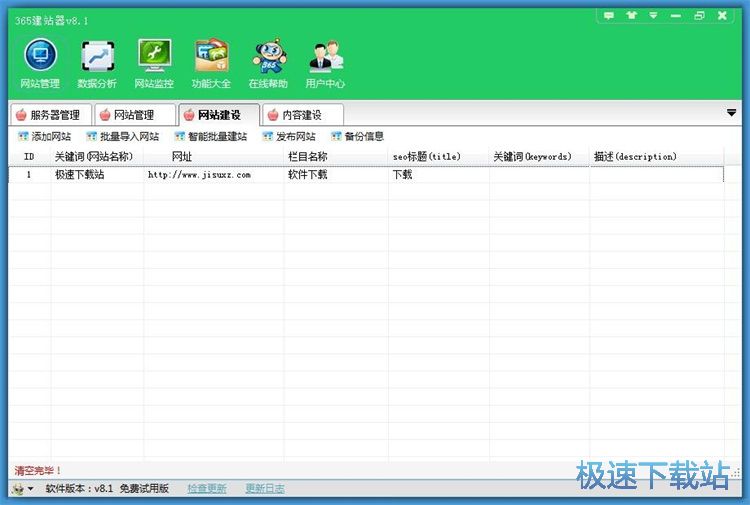Sort by 关键词(keywords) column header
The image size is (750, 505).
coord(539,157)
